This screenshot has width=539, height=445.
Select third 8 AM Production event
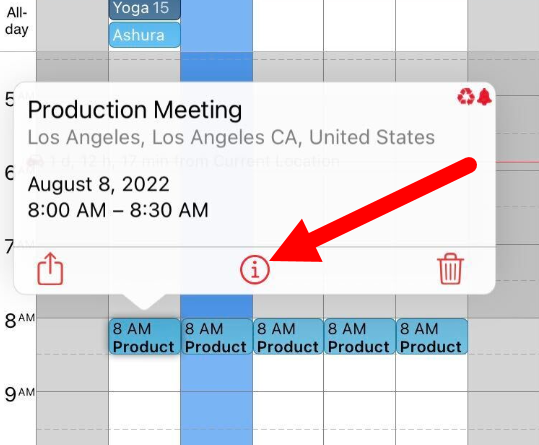288,336
